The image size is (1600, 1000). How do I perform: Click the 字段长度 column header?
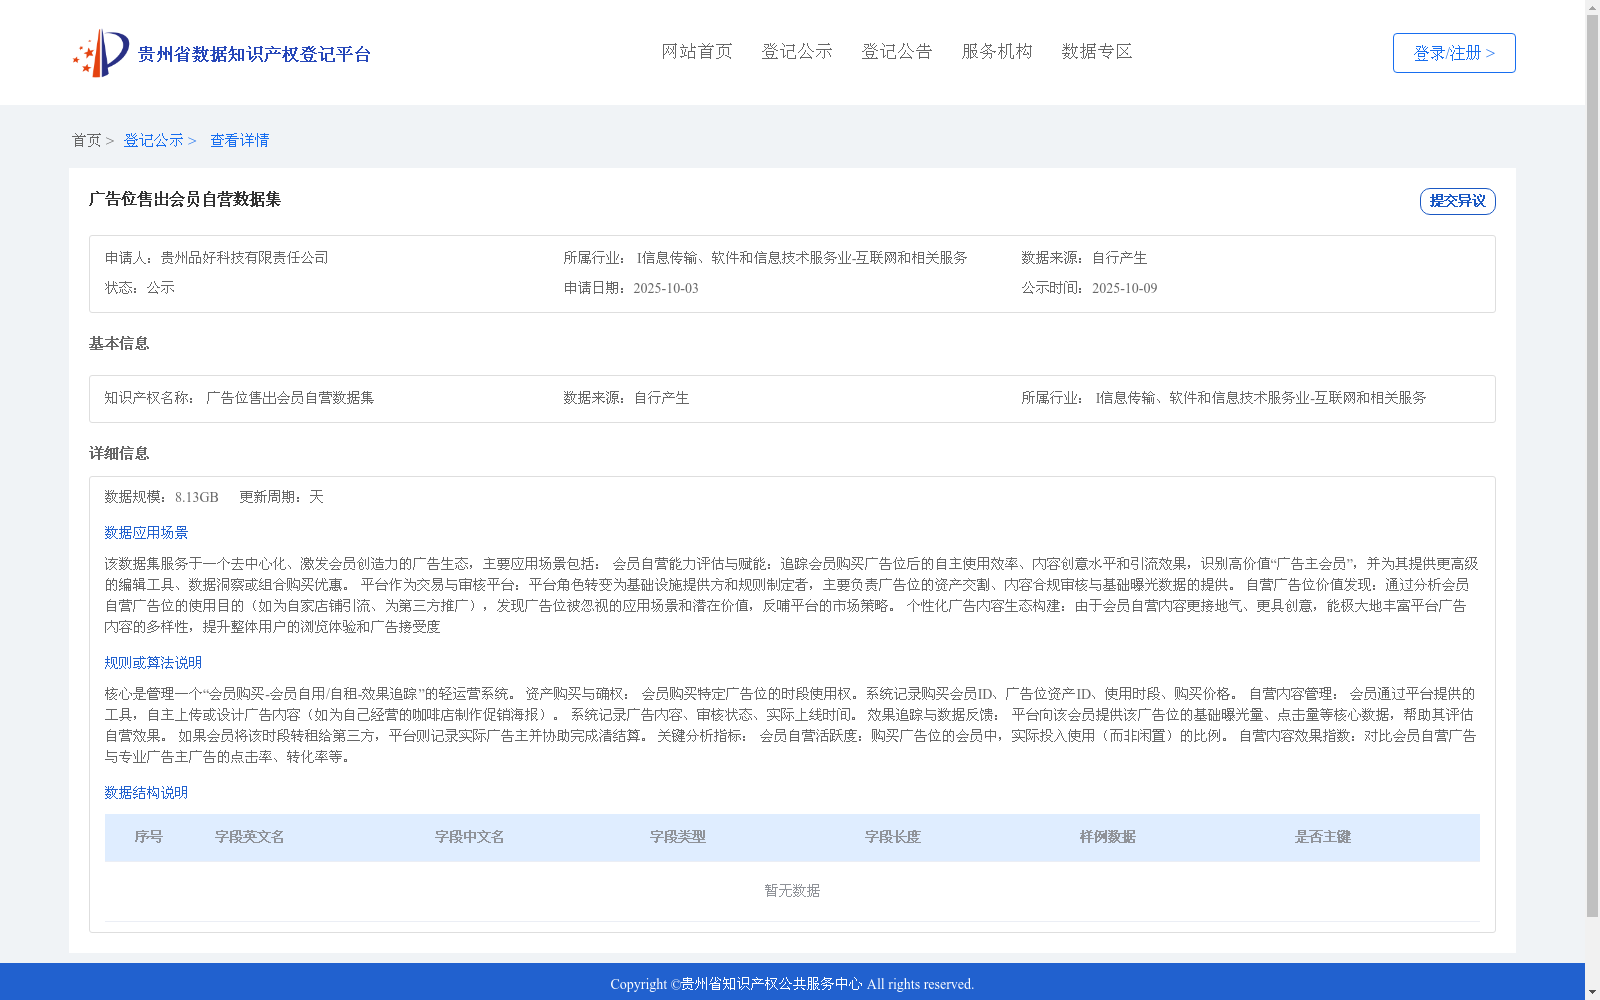[893, 837]
